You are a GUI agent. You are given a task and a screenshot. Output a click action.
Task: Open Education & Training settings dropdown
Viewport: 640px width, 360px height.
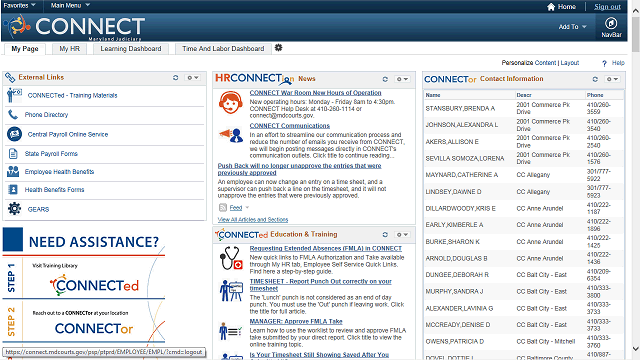click(x=402, y=235)
